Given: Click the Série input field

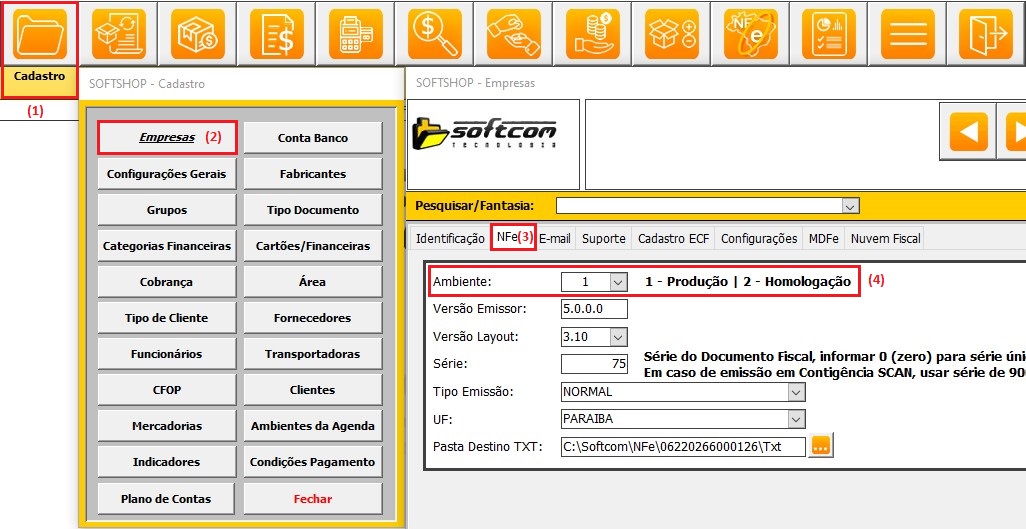Looking at the screenshot, I should click(x=594, y=364).
